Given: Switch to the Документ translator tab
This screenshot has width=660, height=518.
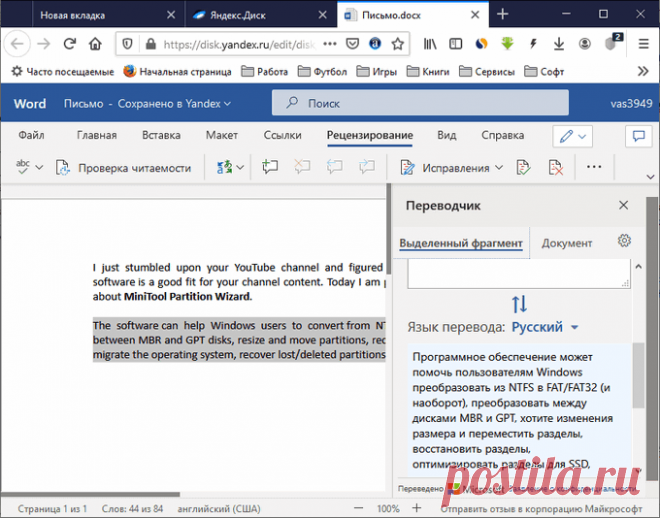Looking at the screenshot, I should [567, 243].
